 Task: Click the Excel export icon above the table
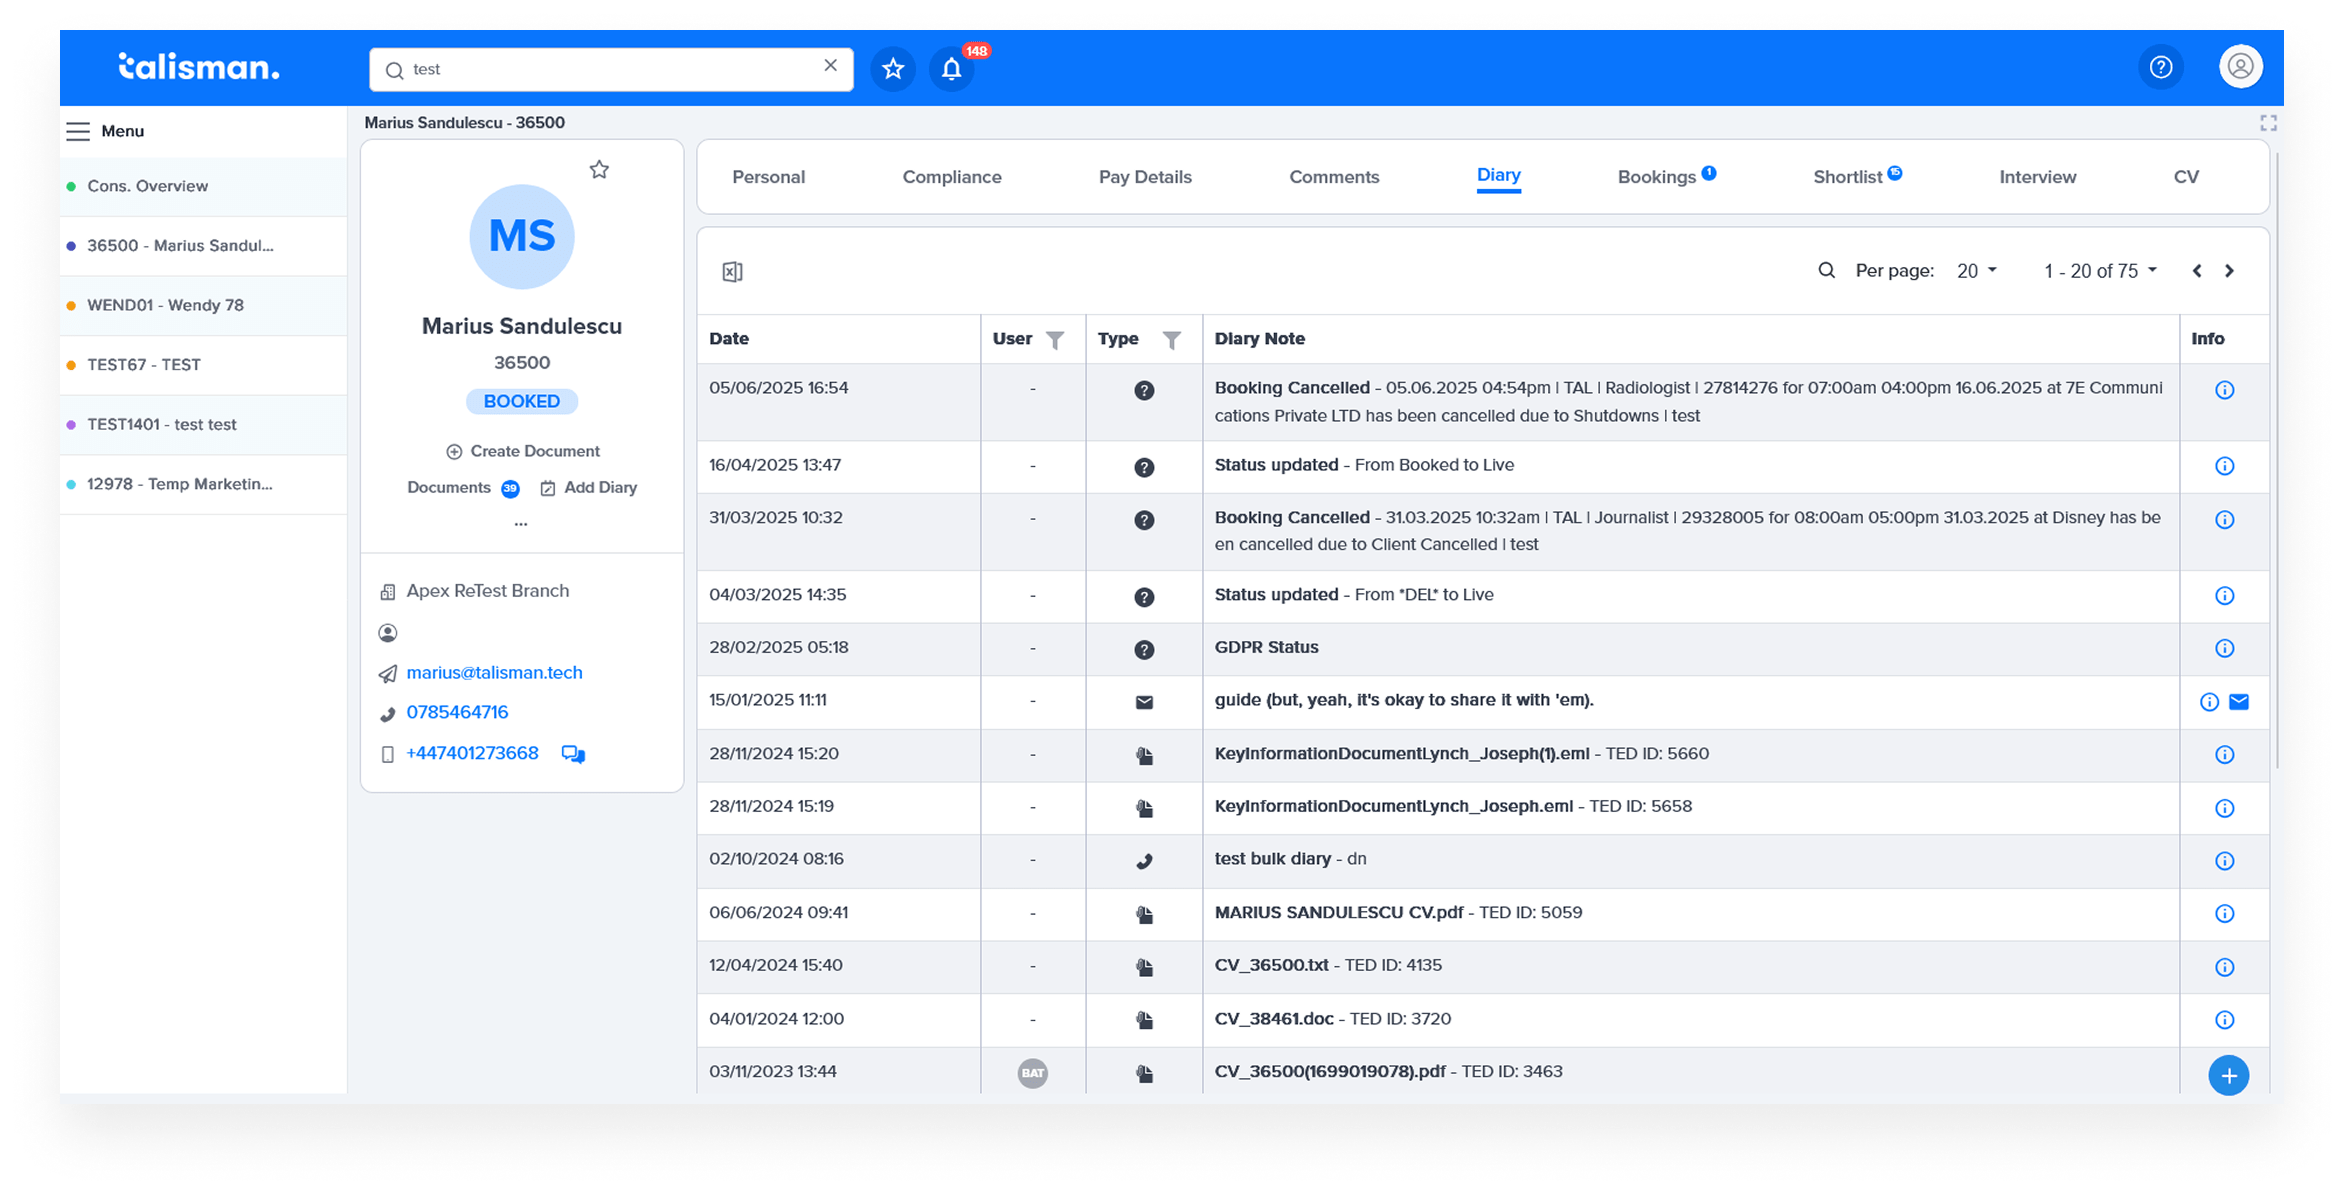point(732,271)
